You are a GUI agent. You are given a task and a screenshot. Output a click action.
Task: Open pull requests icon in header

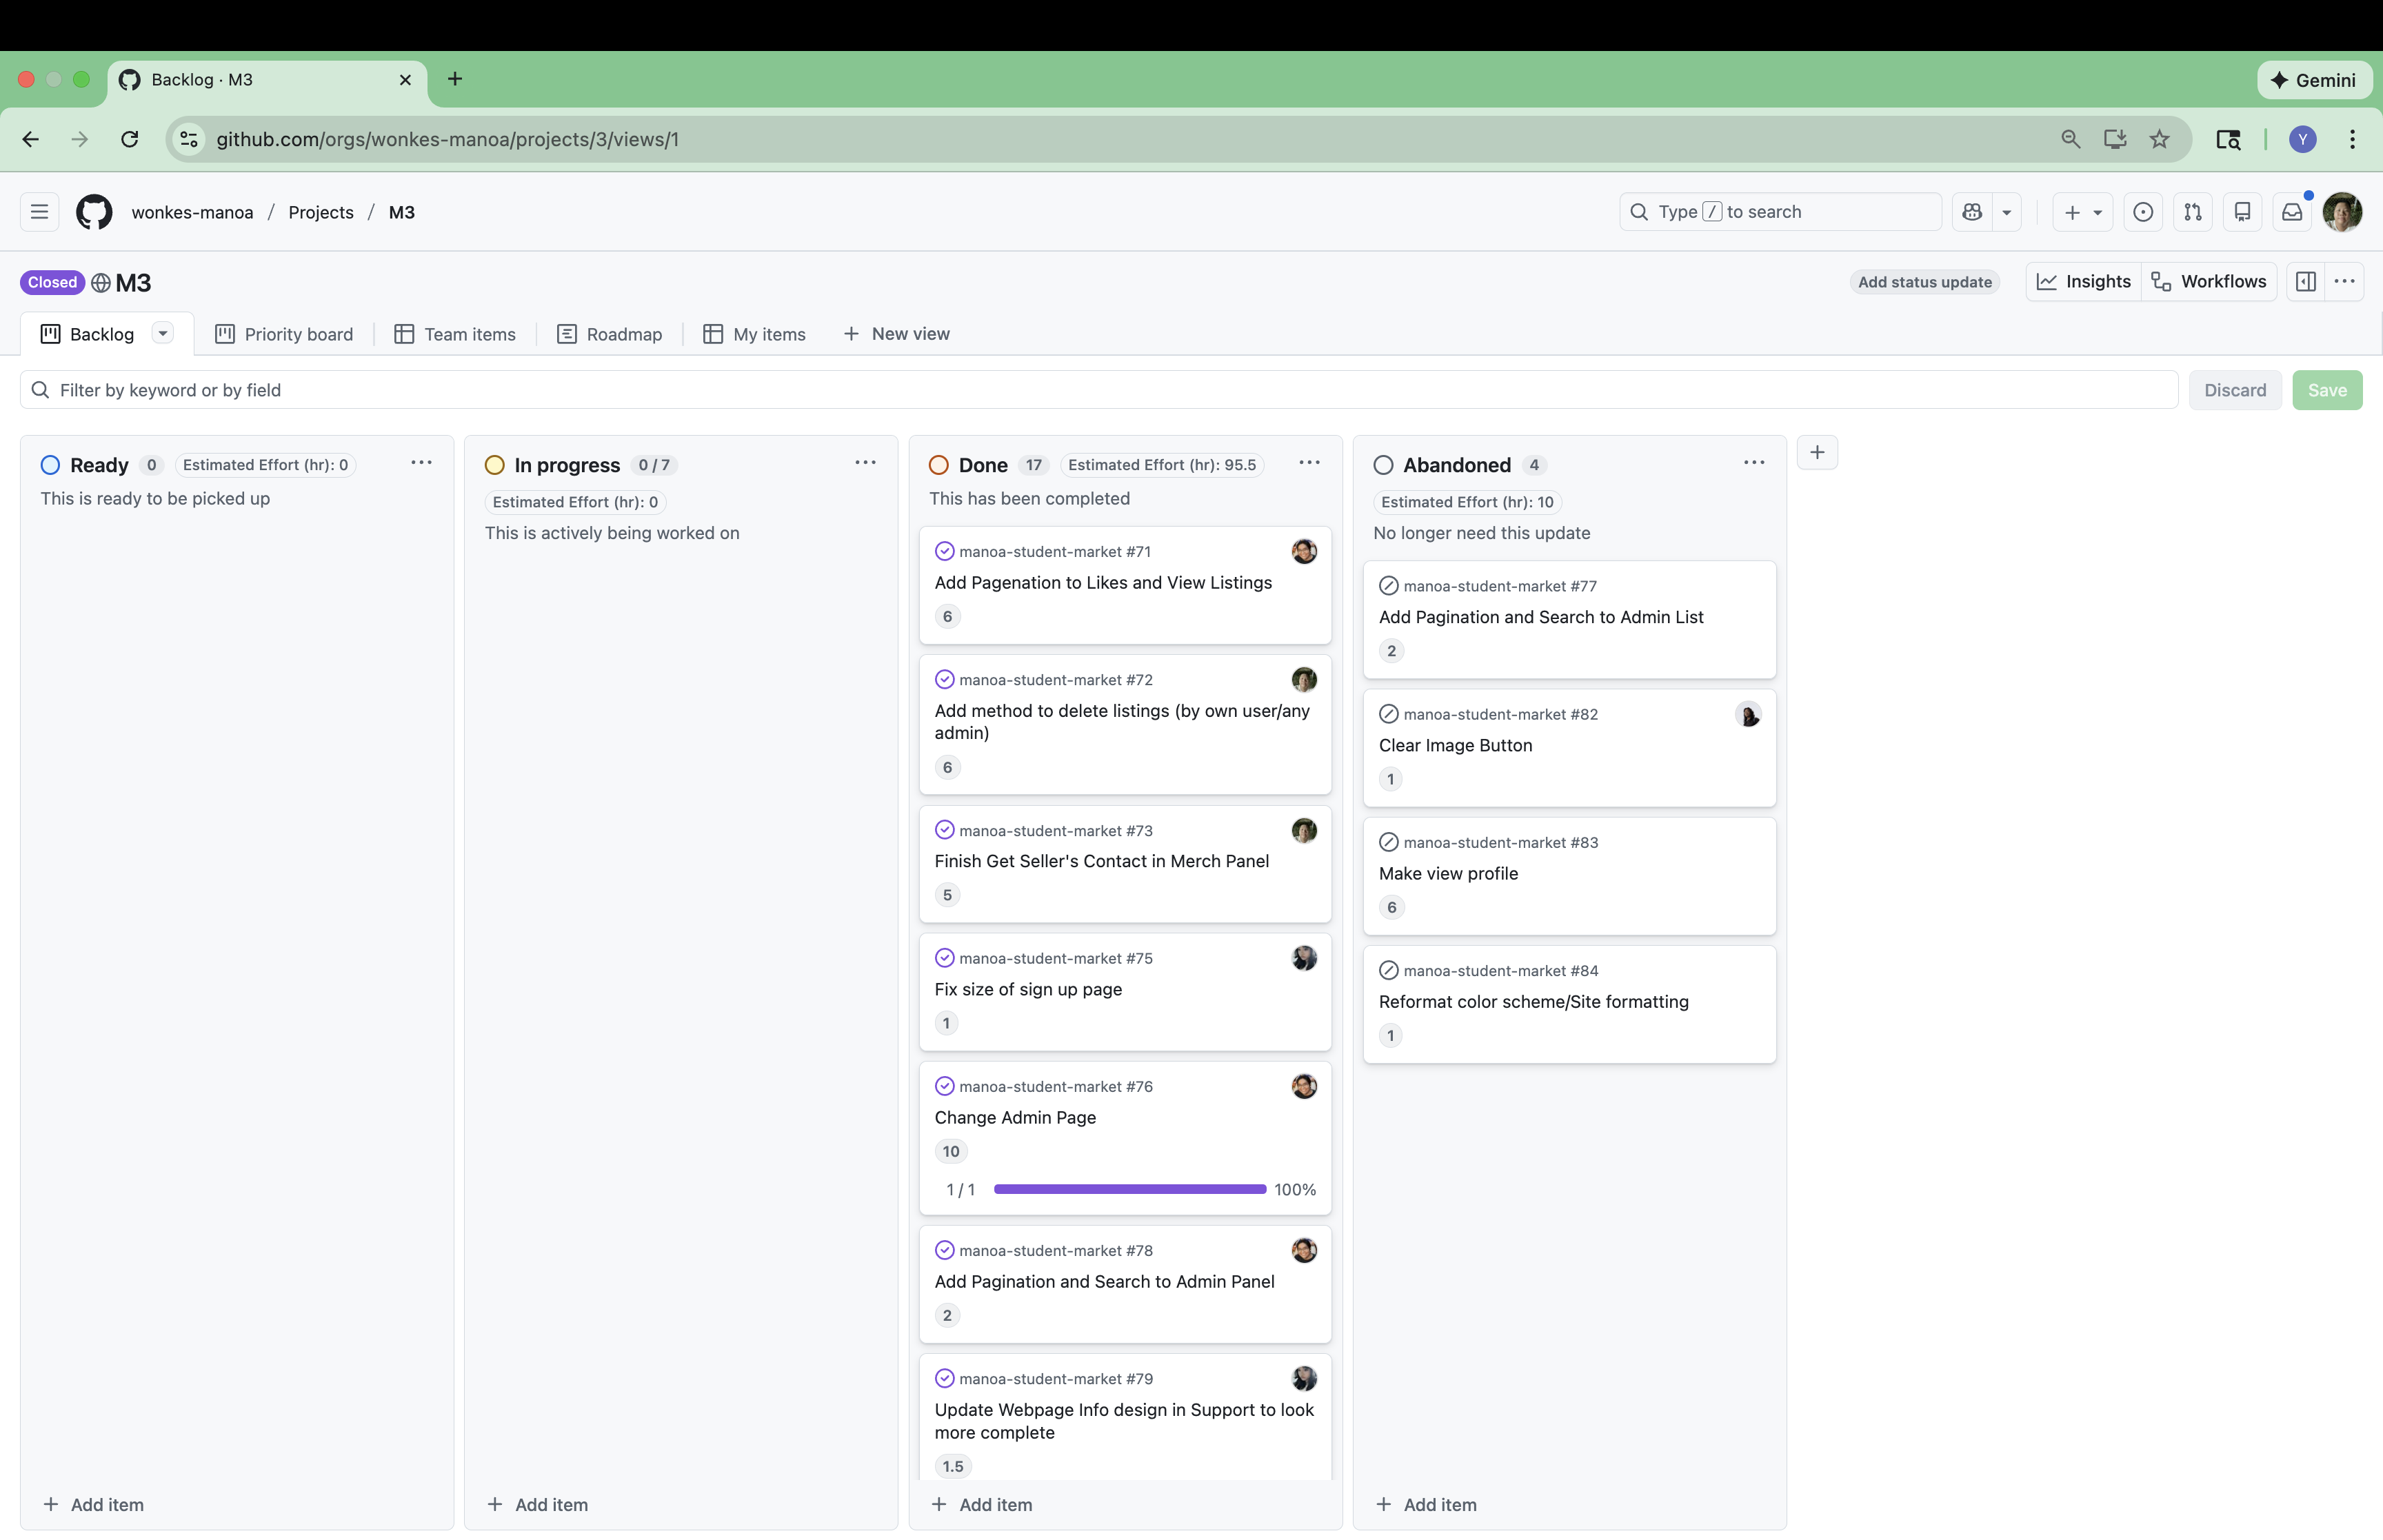(x=2193, y=212)
